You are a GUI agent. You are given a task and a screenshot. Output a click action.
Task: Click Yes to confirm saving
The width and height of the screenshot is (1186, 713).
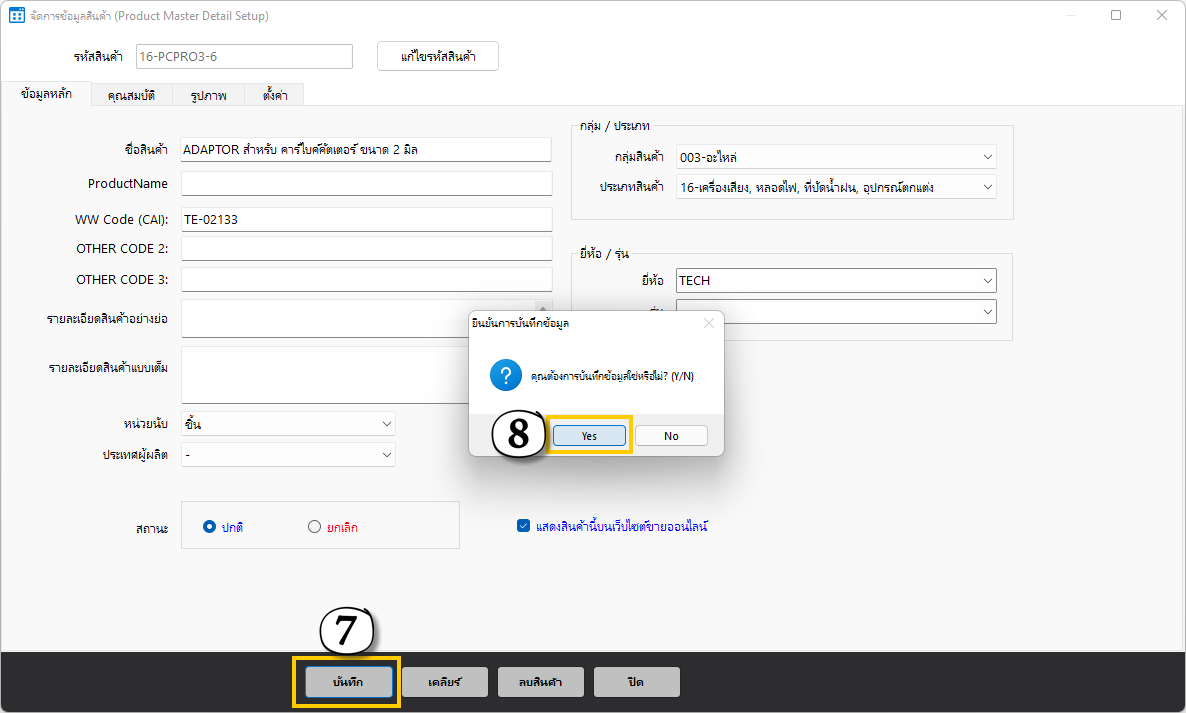click(x=589, y=436)
